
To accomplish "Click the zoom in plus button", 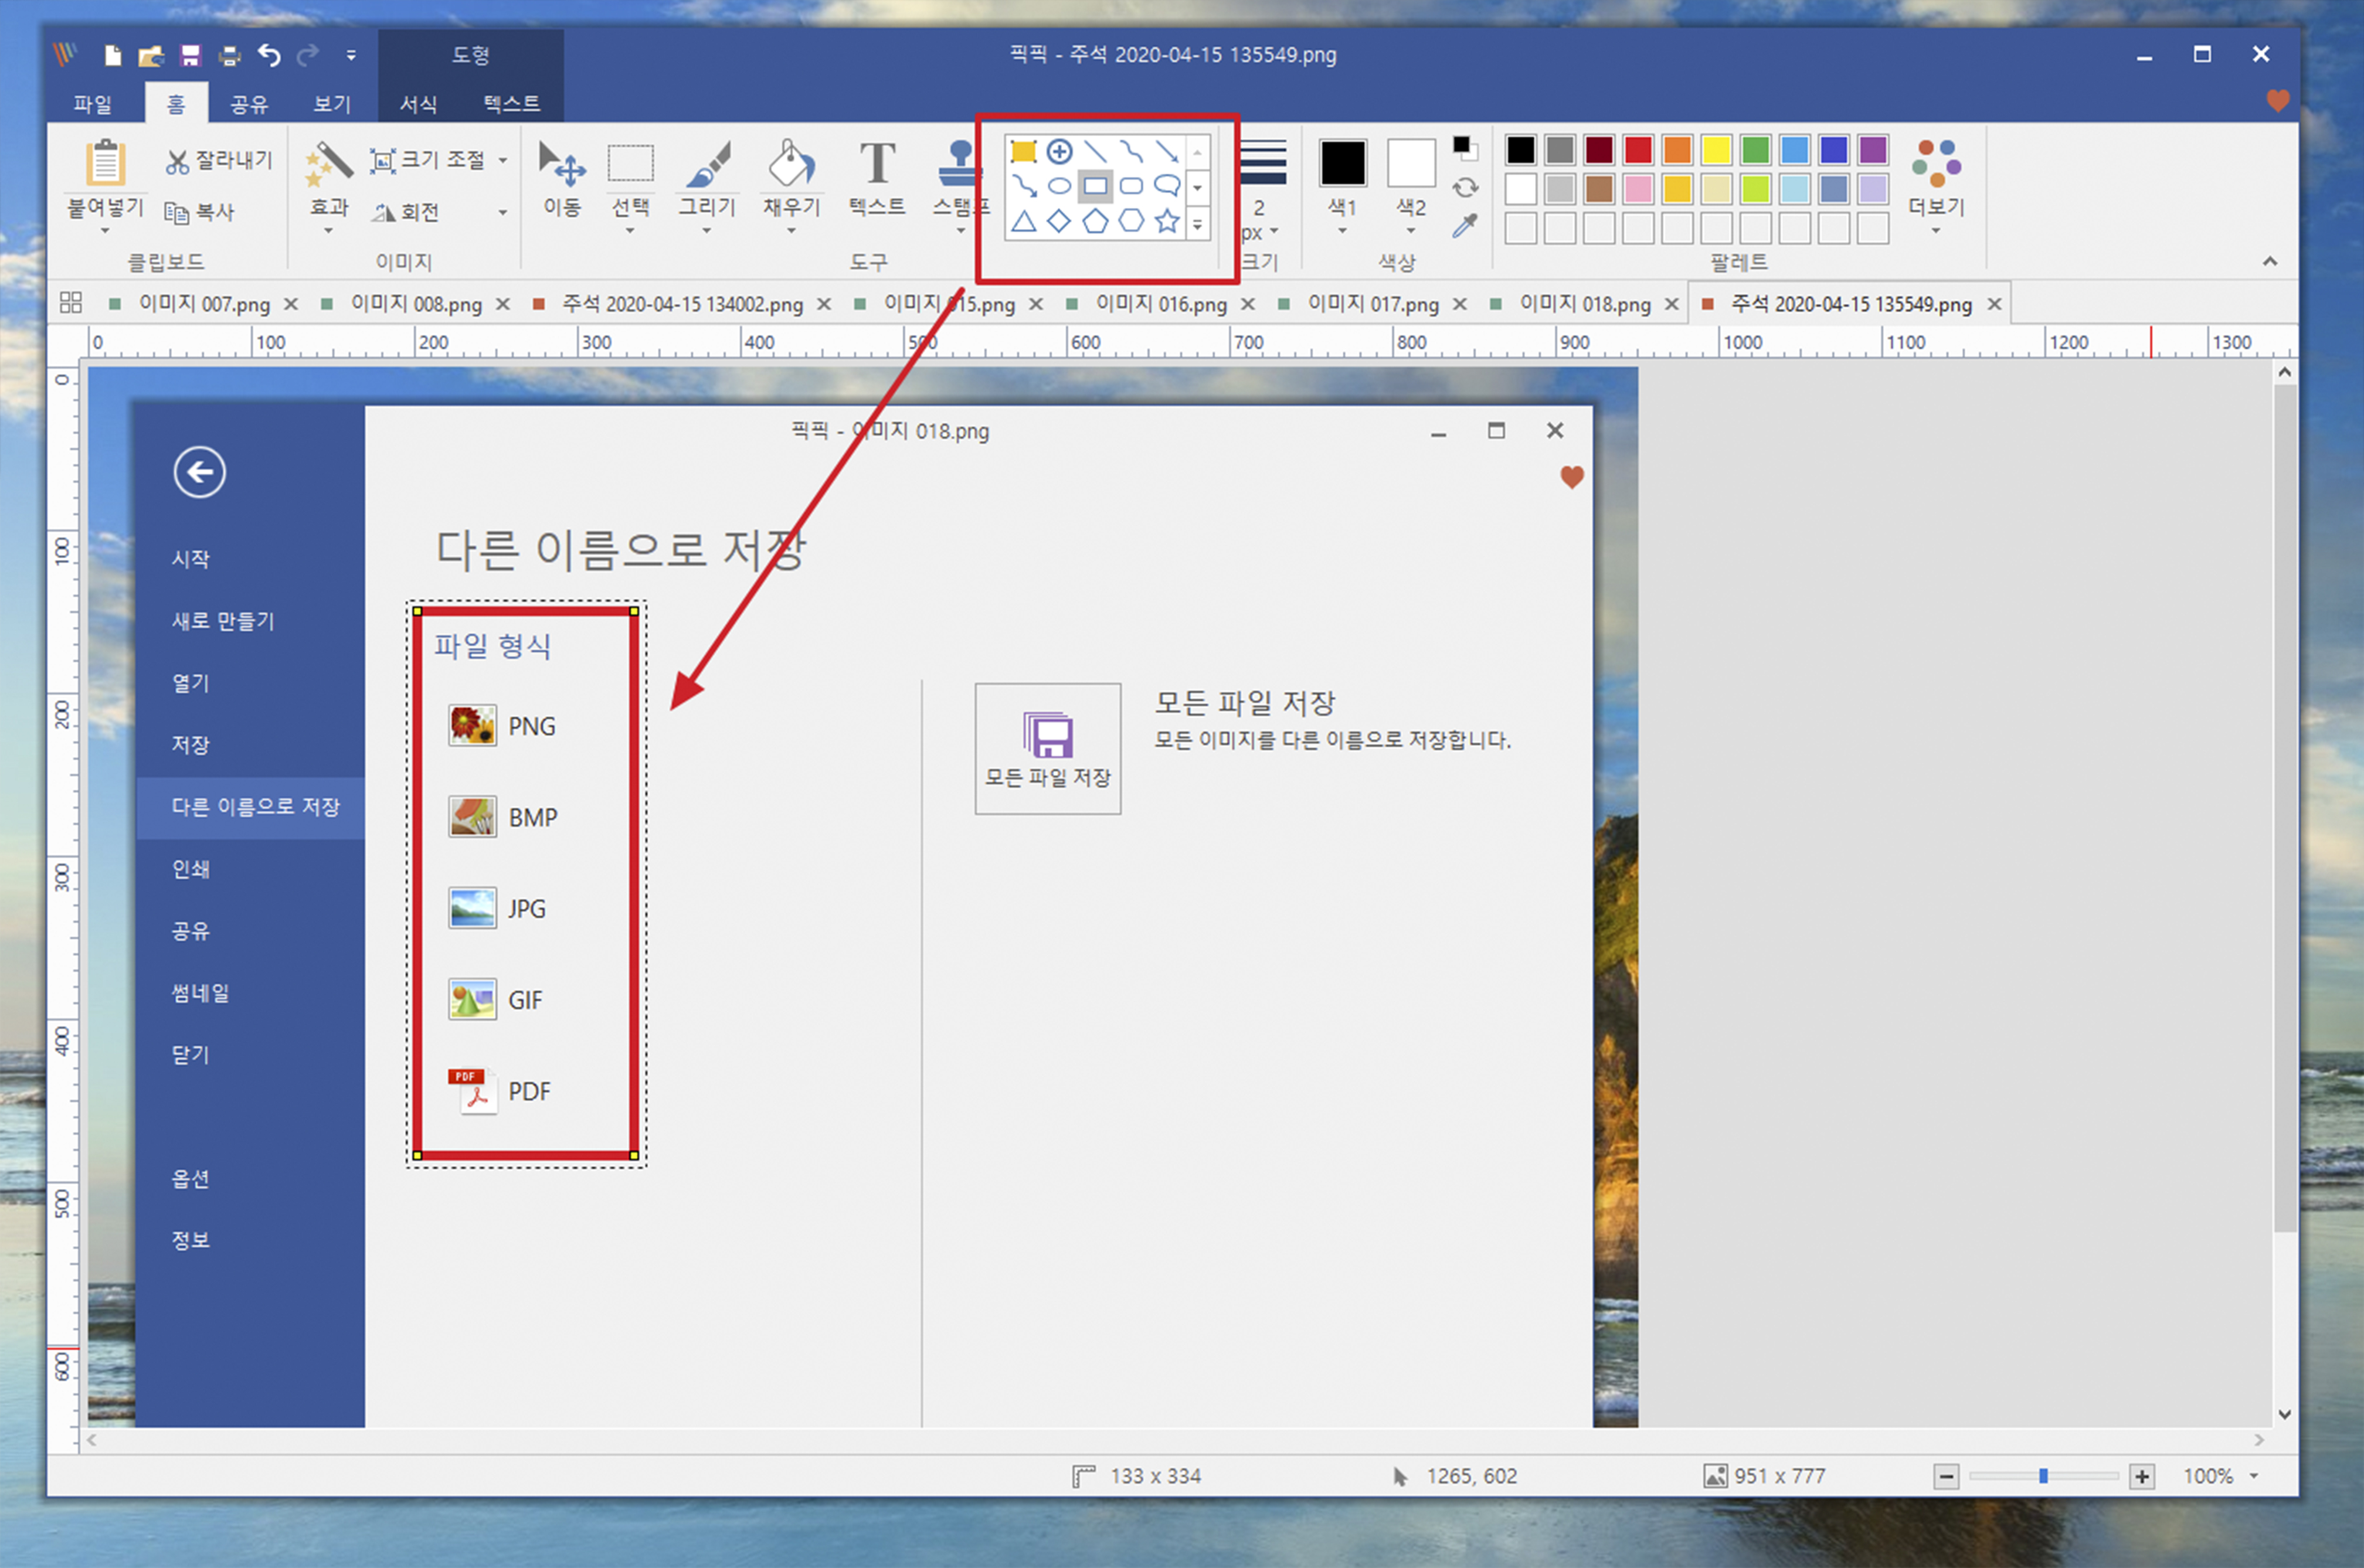I will (2142, 1476).
